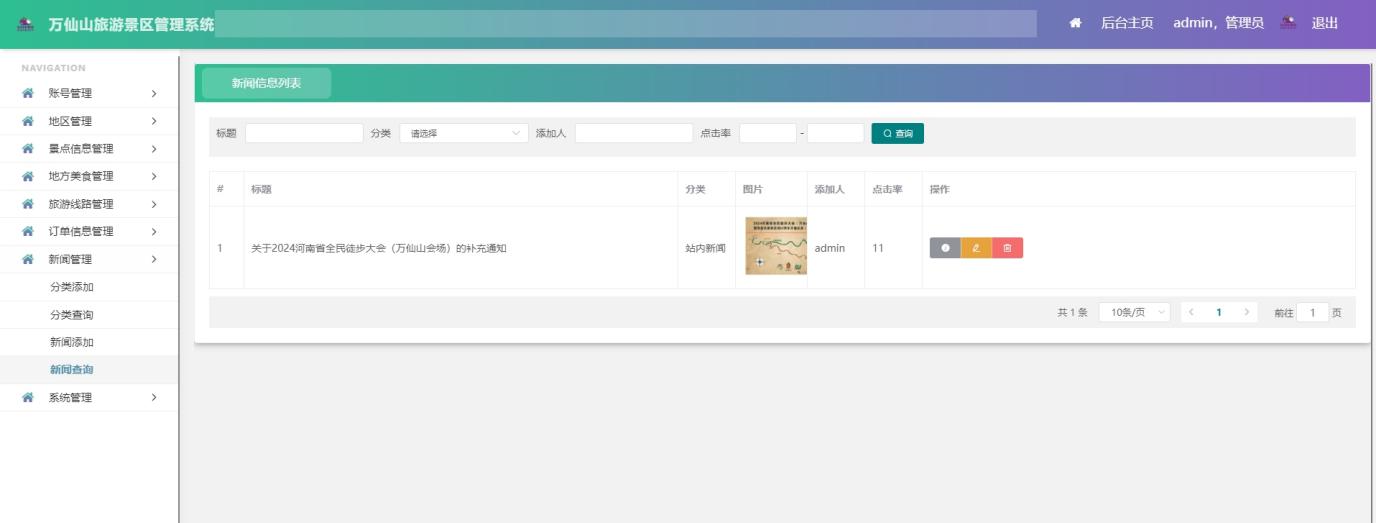Click the 共 1 条 total count text
Screen dimensions: 1376x523
coord(1072,313)
